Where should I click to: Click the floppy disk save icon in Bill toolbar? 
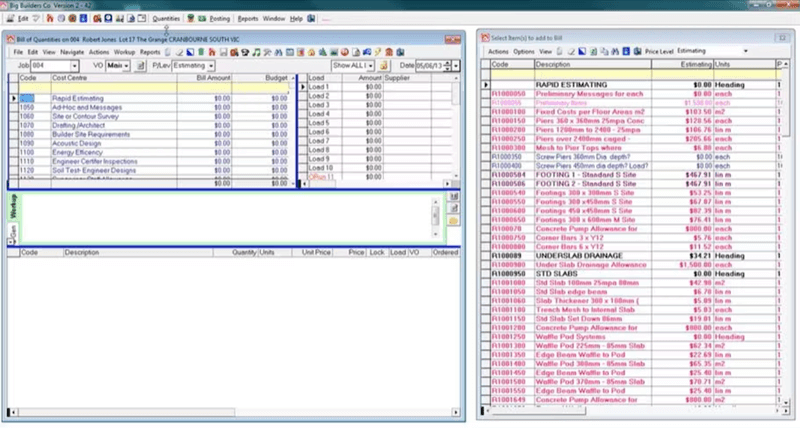(223, 52)
